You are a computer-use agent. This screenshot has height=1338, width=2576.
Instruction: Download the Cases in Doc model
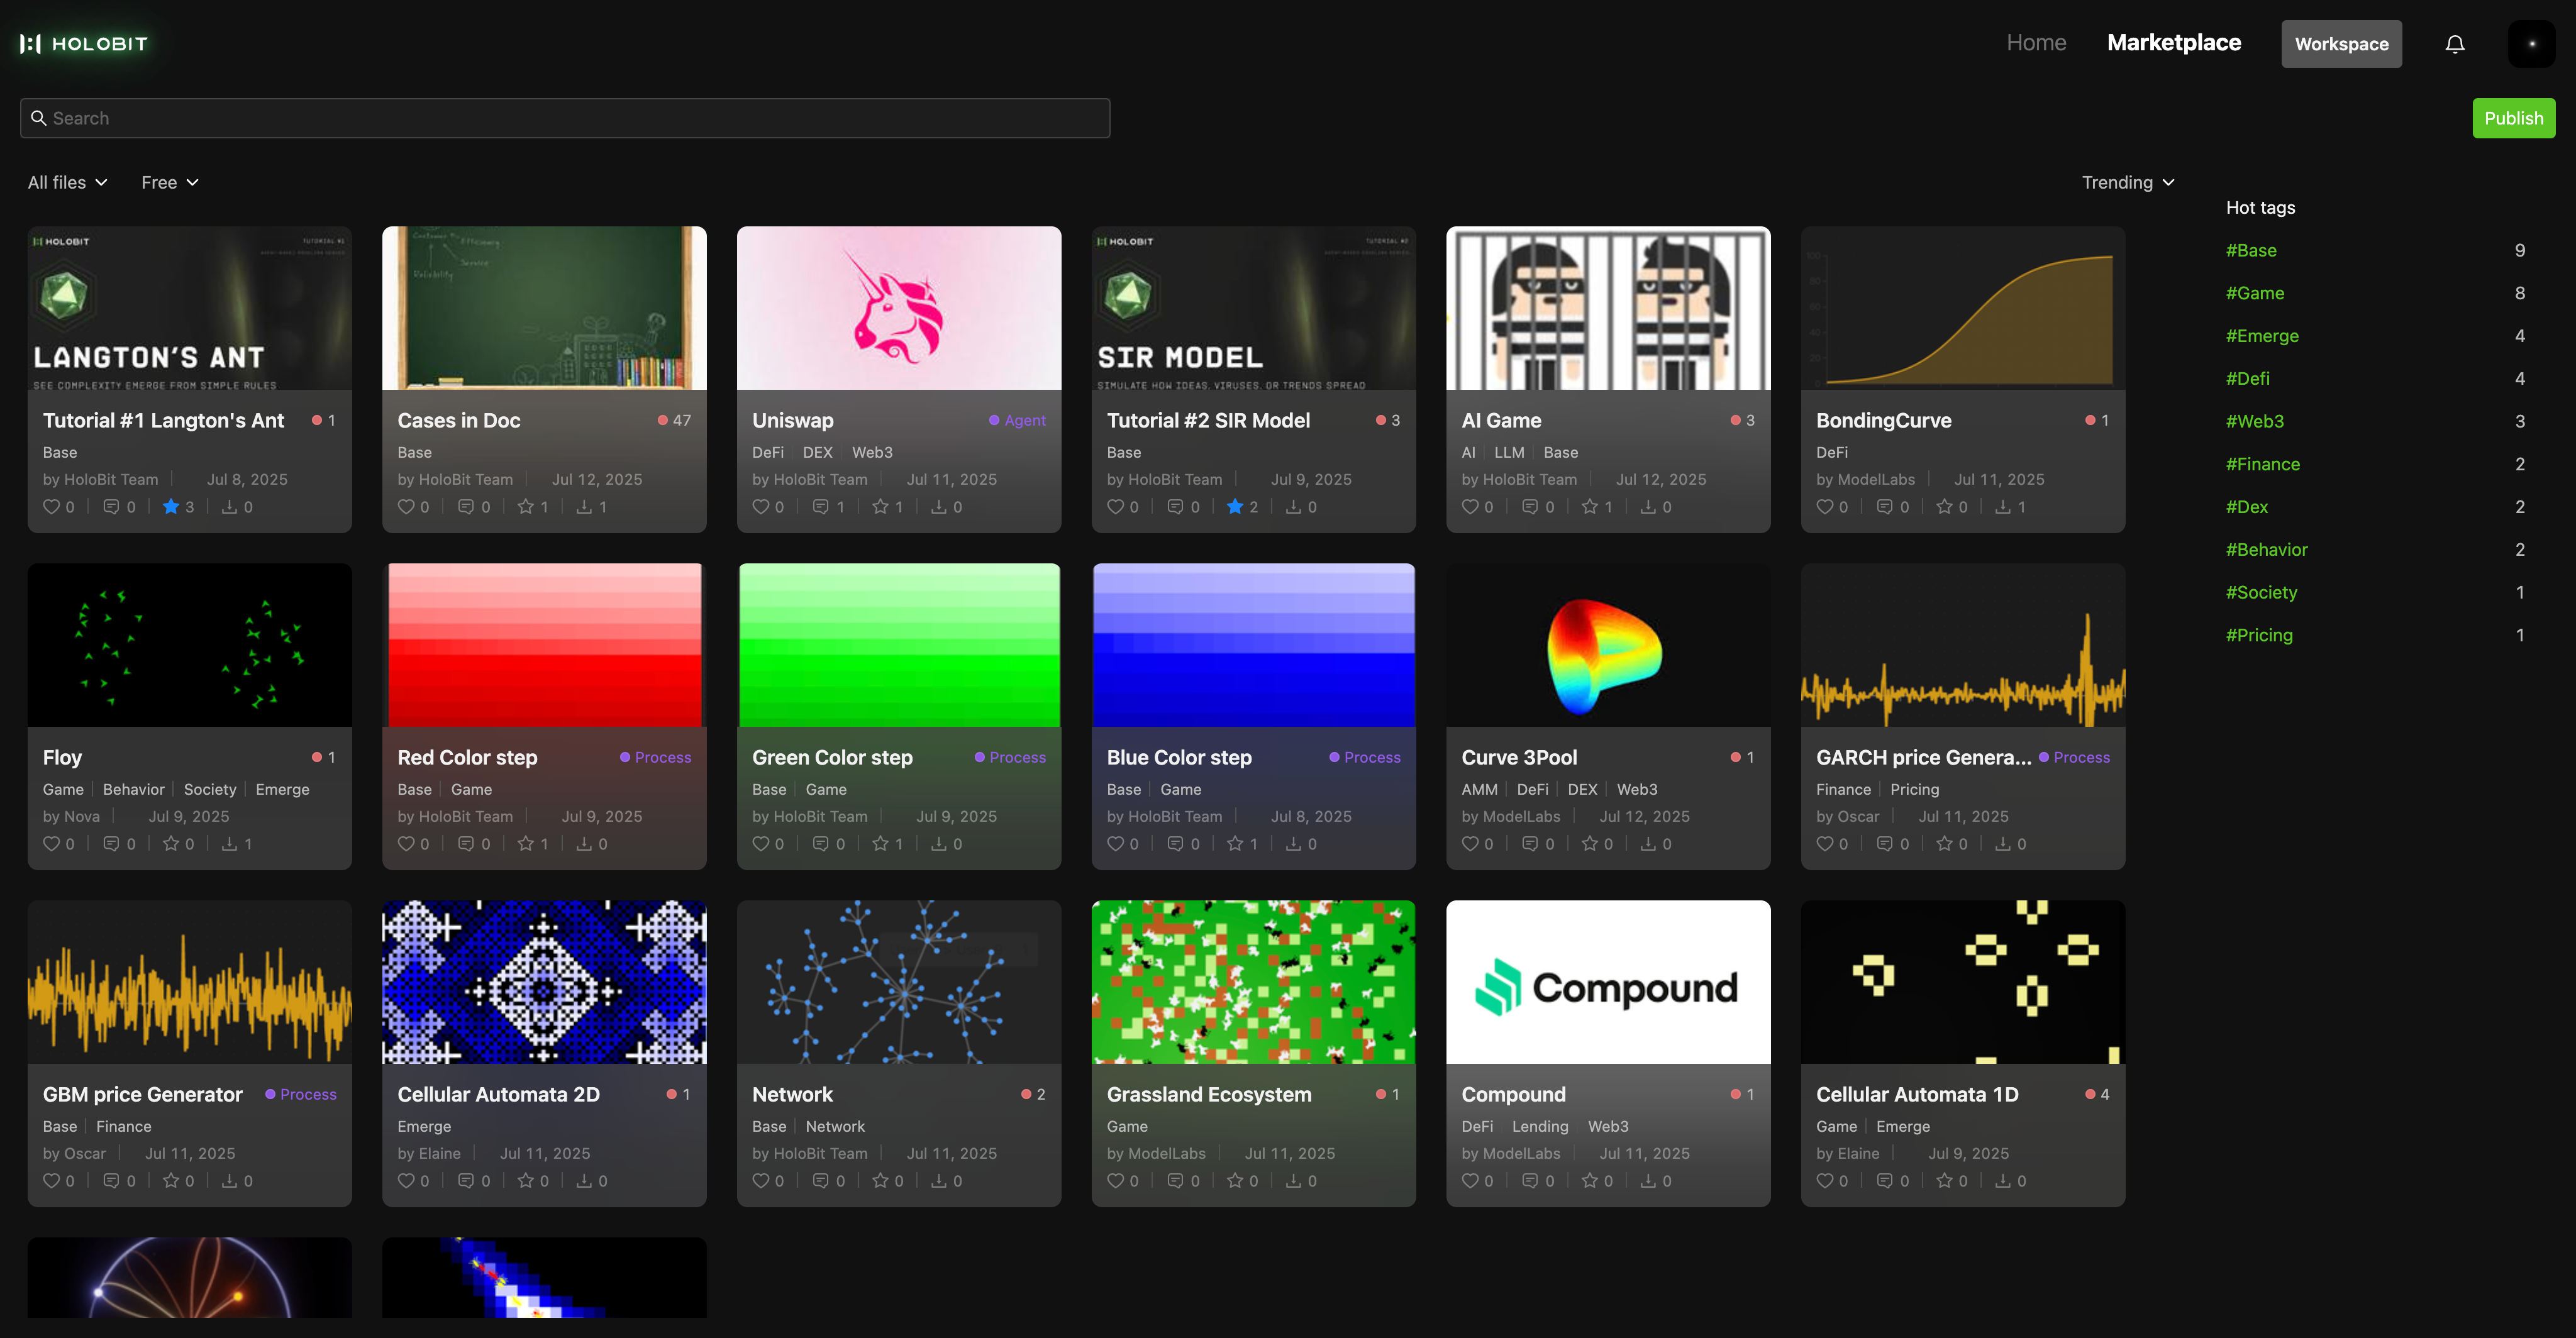point(584,507)
